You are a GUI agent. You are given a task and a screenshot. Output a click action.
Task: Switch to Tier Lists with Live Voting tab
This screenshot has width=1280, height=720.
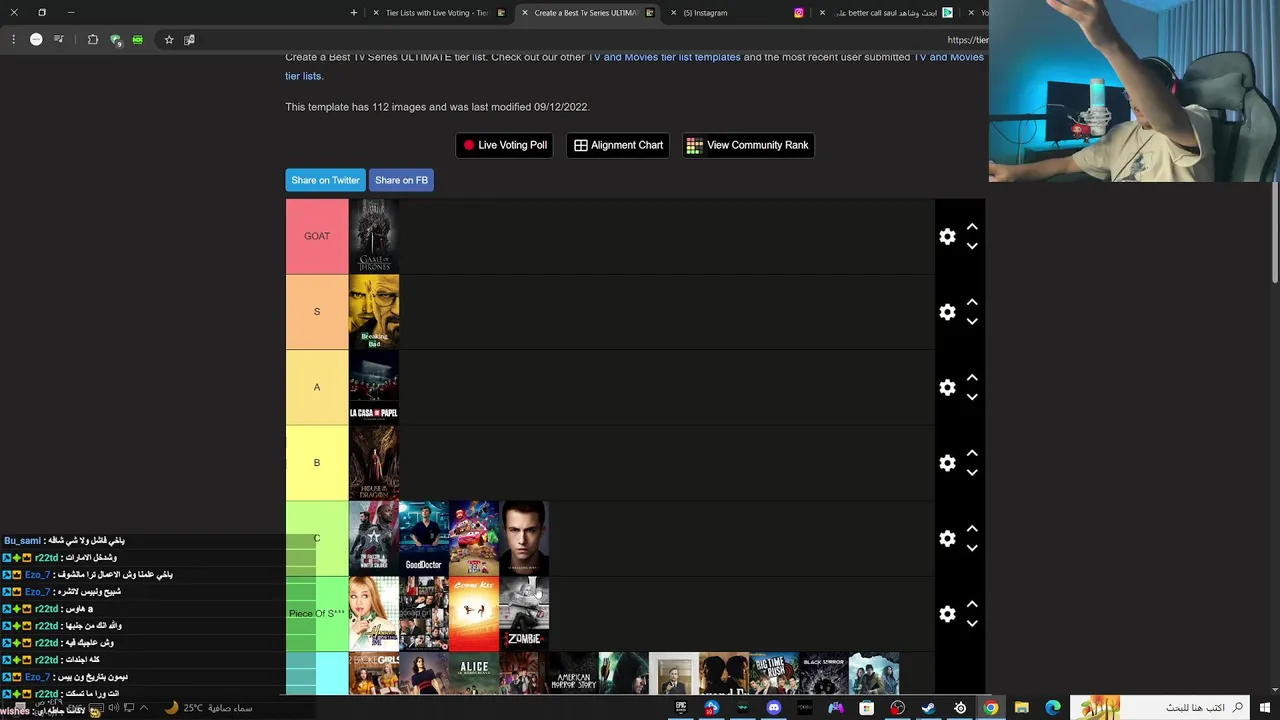(x=437, y=13)
